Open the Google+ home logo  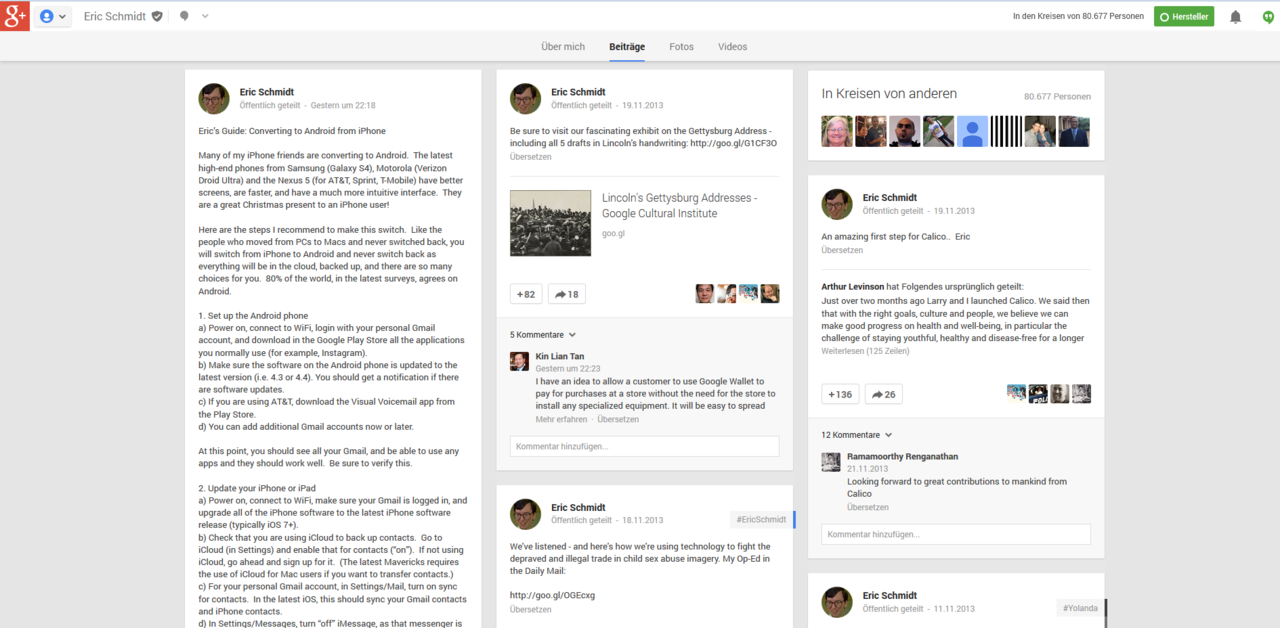(15, 16)
